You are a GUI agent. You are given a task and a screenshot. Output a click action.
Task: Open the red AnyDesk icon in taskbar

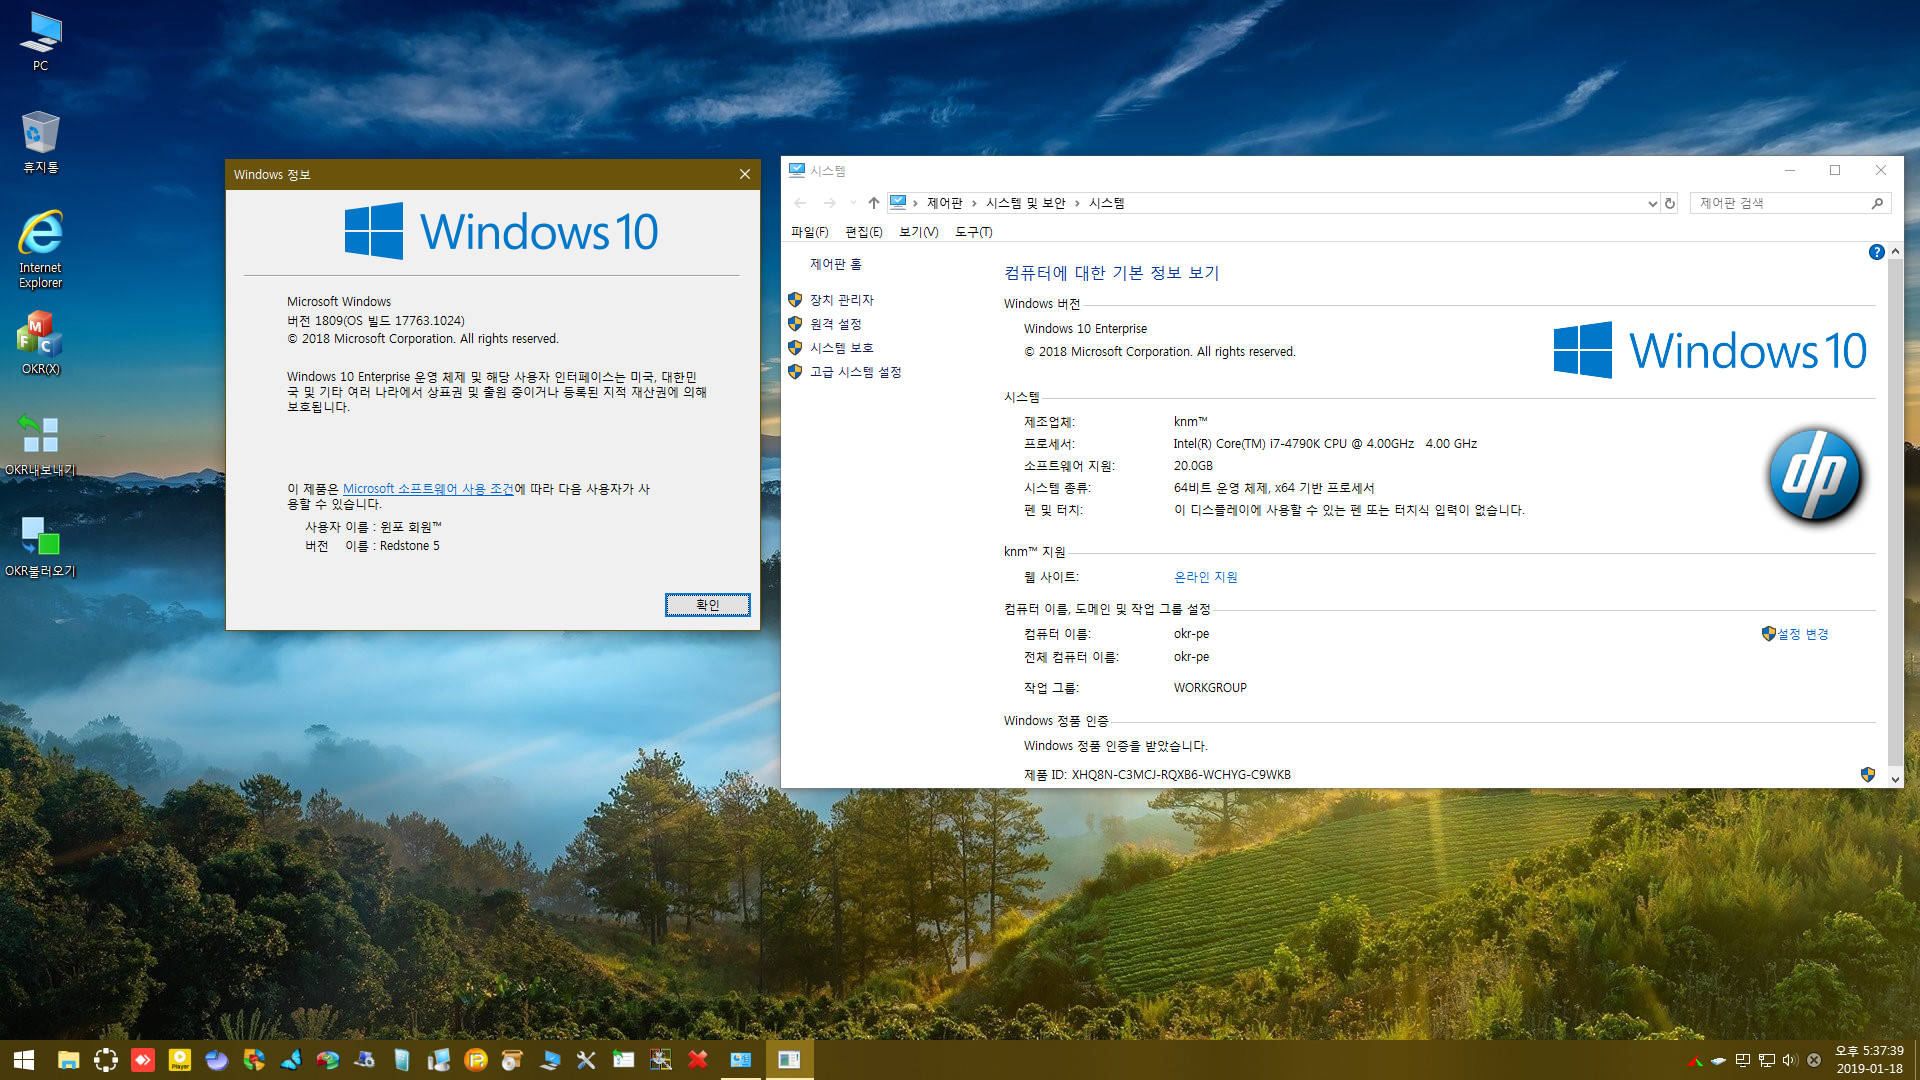(x=143, y=1060)
